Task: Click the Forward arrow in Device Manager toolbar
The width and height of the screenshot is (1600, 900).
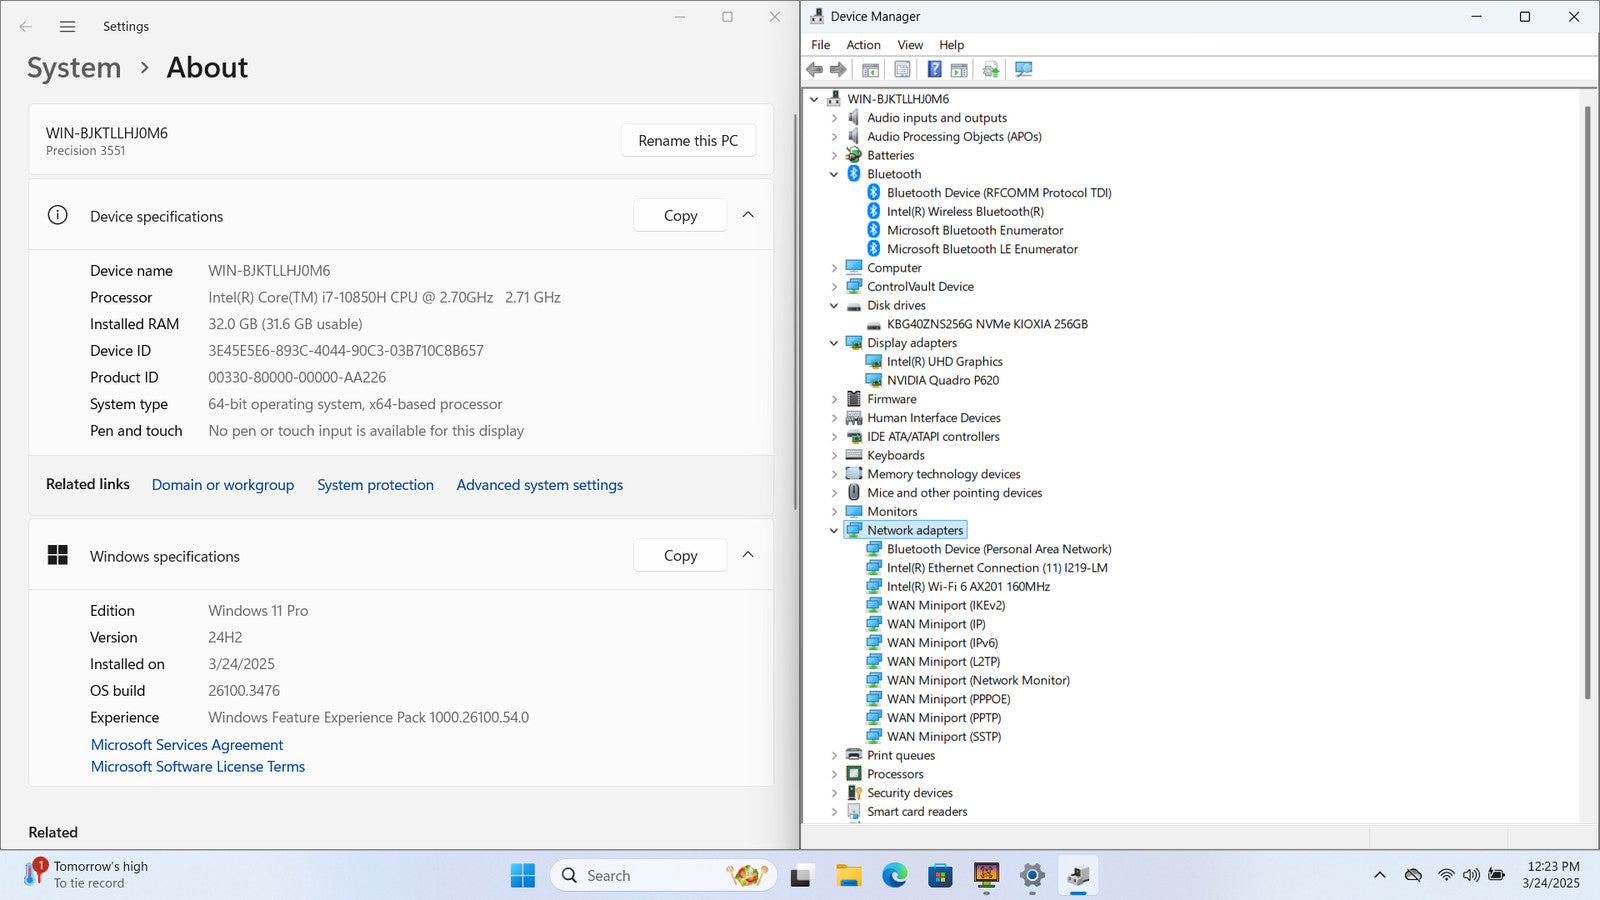Action: (x=838, y=69)
